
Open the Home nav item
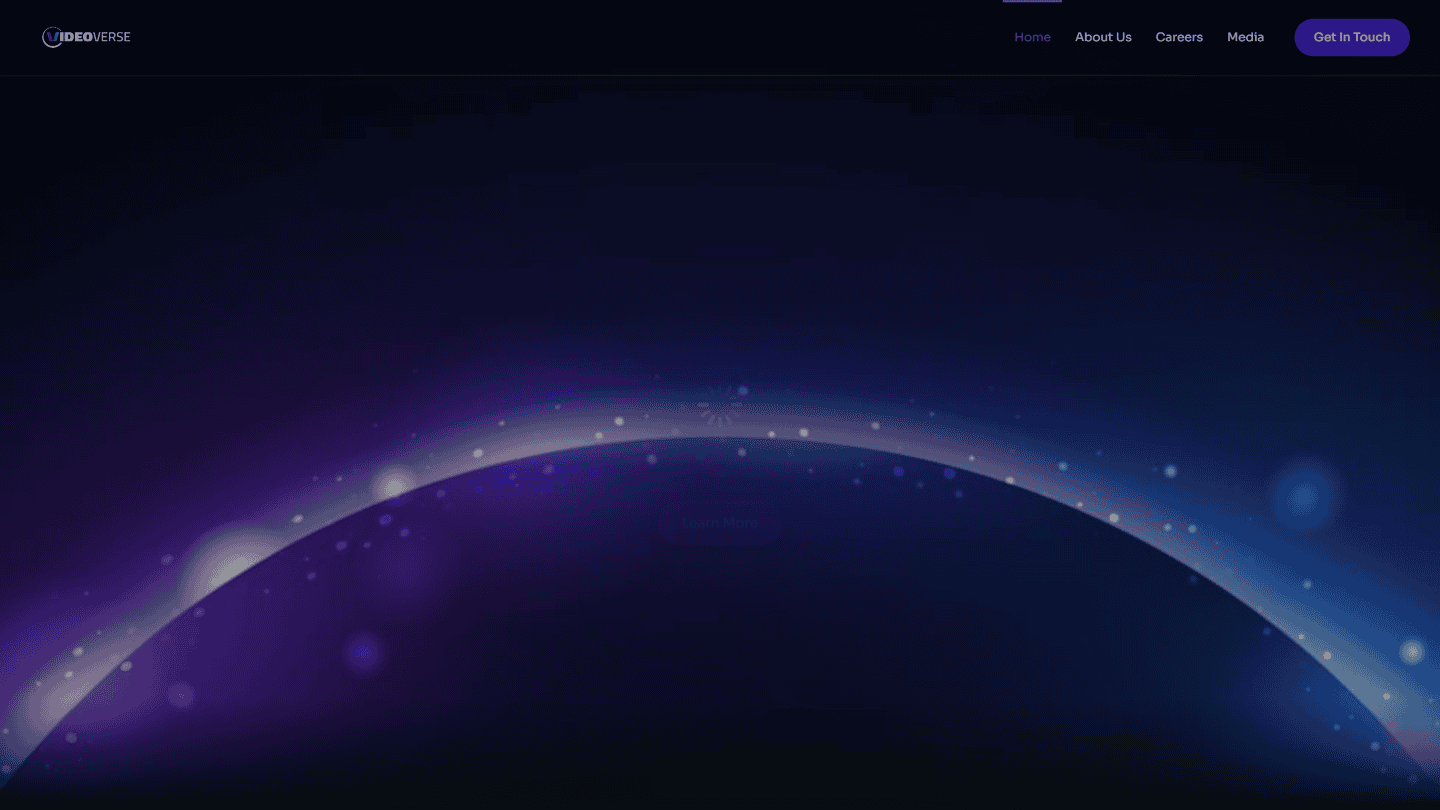(x=1032, y=37)
